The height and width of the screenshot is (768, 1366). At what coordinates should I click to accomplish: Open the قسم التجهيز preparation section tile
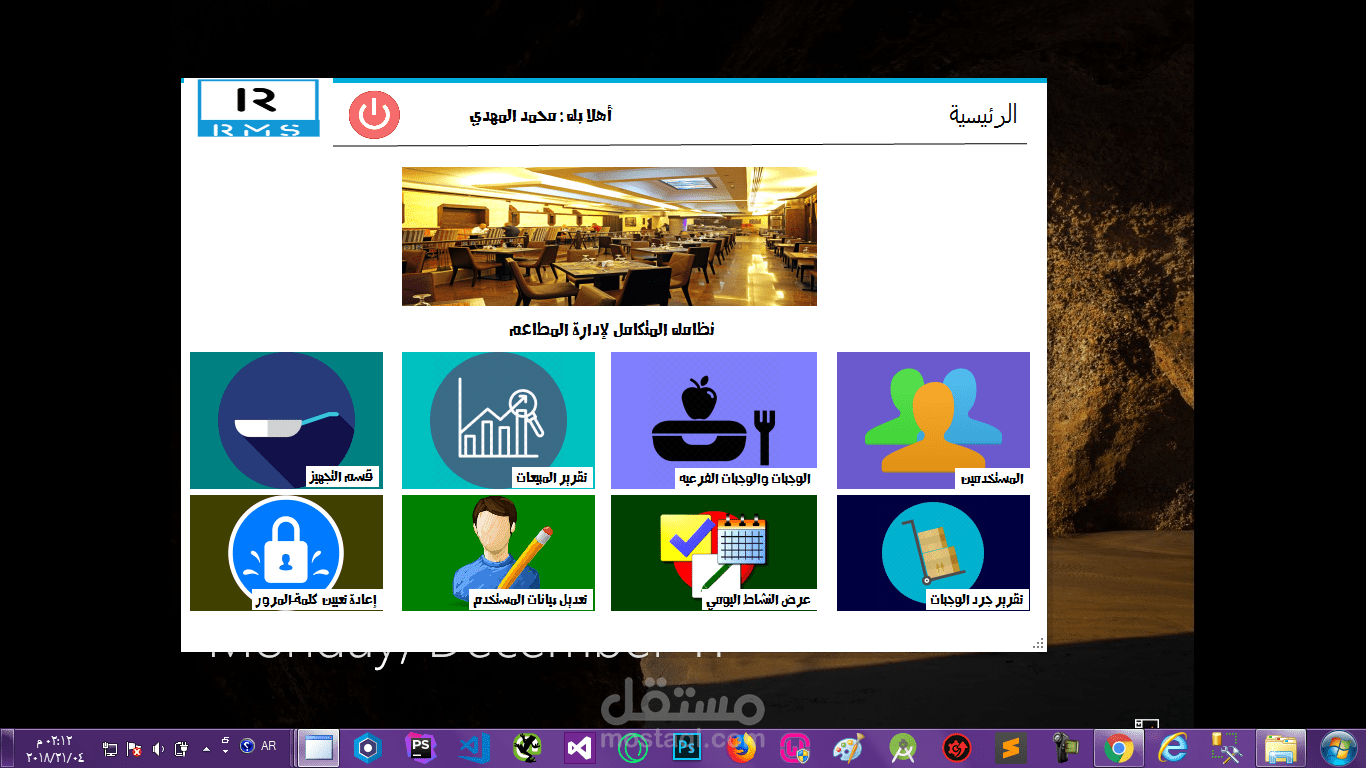[286, 420]
